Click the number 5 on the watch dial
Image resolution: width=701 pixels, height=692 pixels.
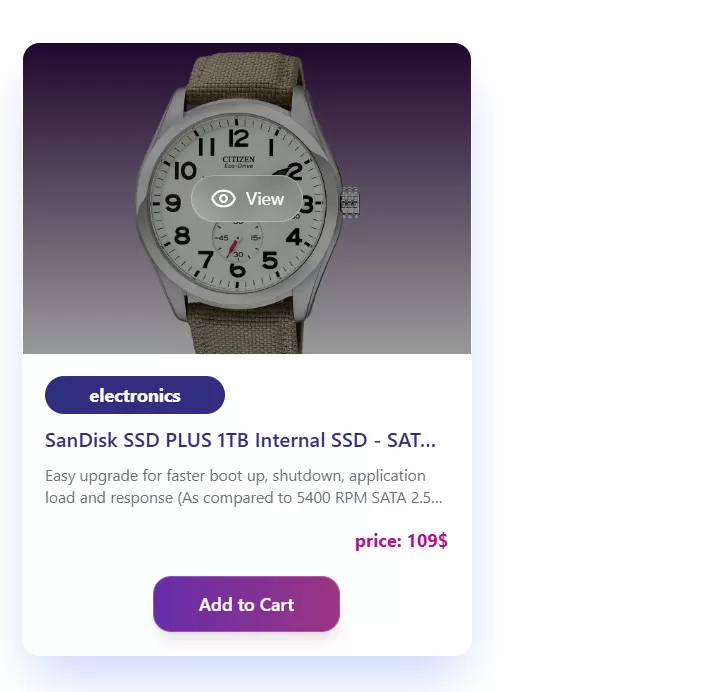point(270,260)
